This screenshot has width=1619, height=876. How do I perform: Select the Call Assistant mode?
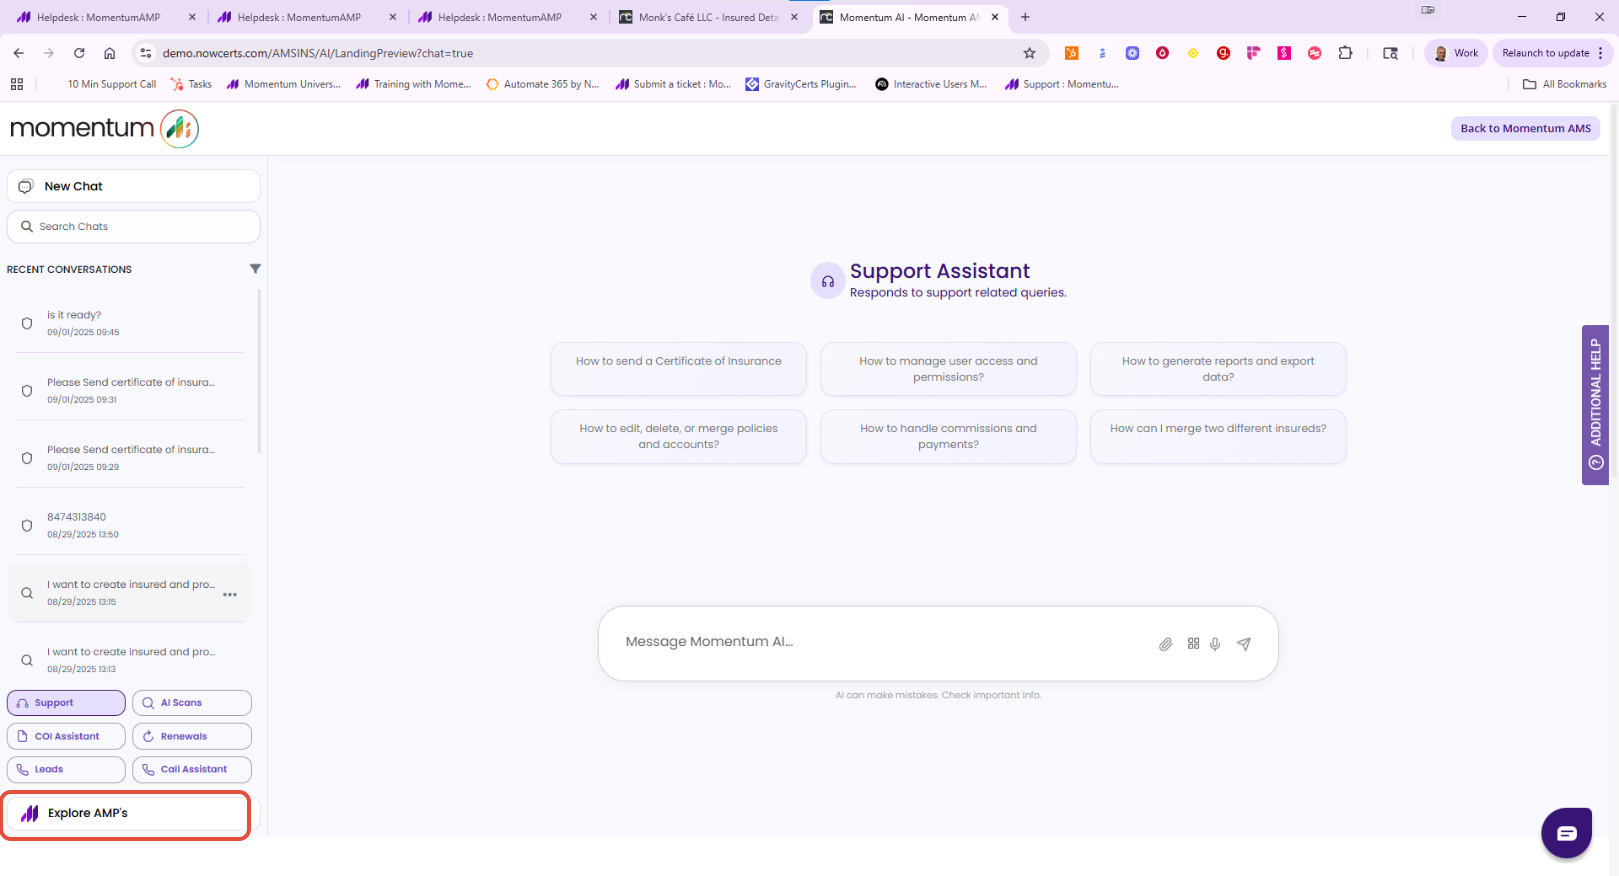(x=192, y=769)
